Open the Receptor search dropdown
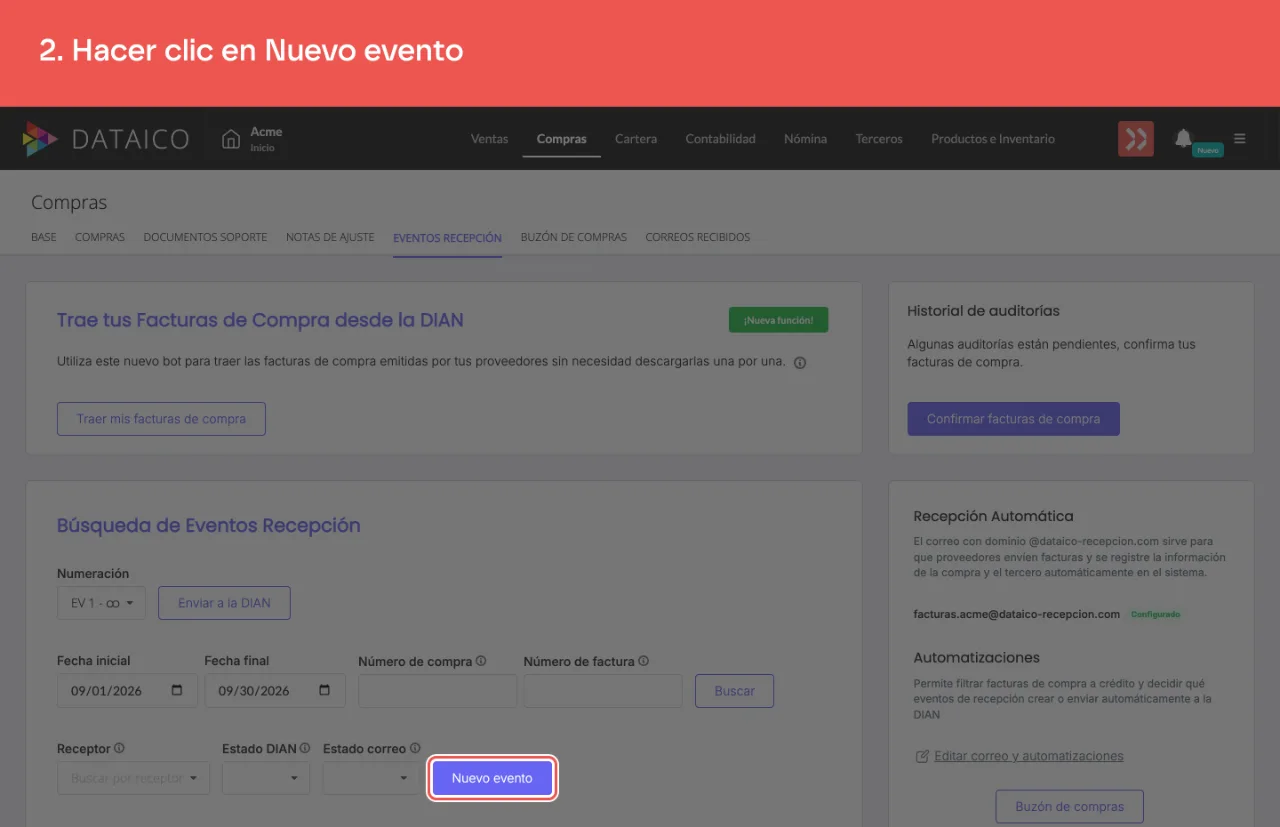 (134, 778)
